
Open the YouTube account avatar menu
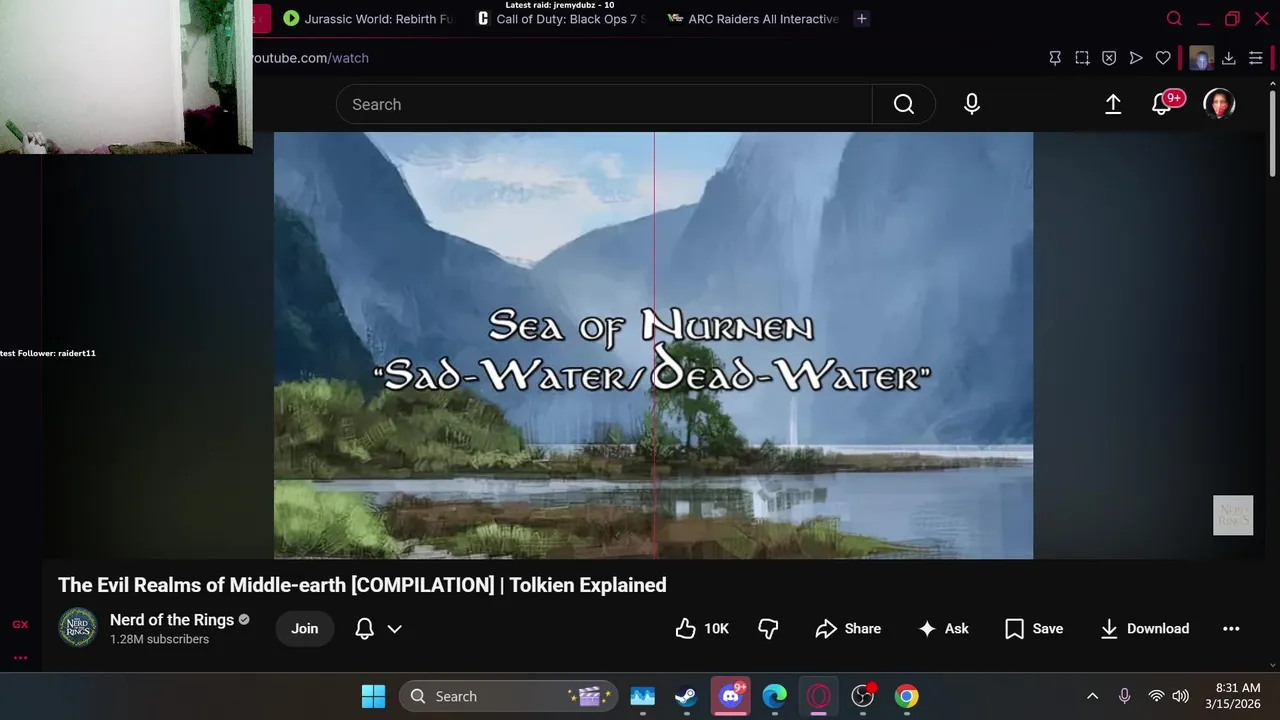[x=1219, y=104]
